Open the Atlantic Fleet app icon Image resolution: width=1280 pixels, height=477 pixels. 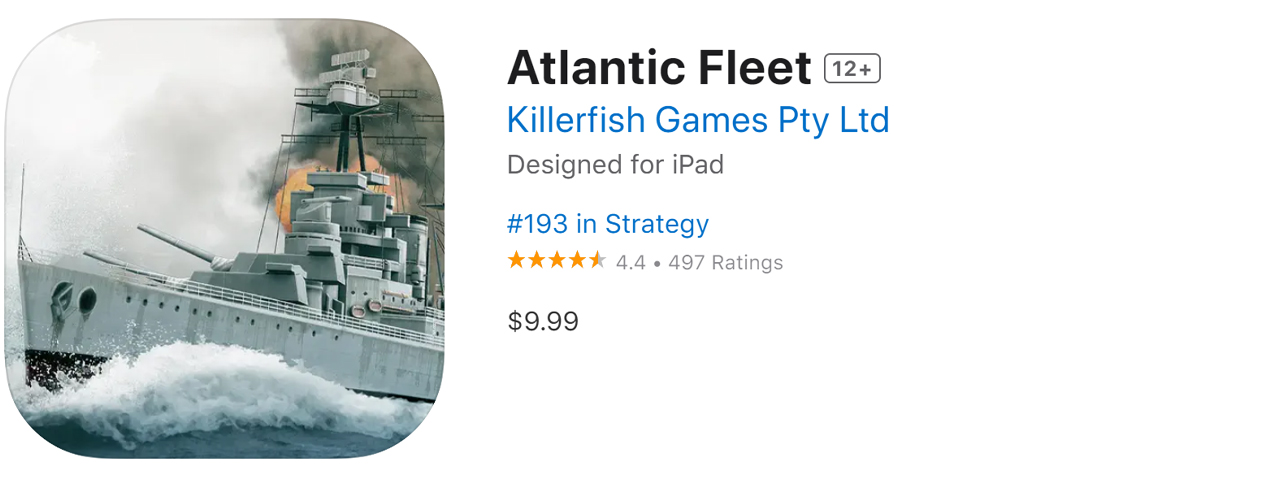point(224,238)
